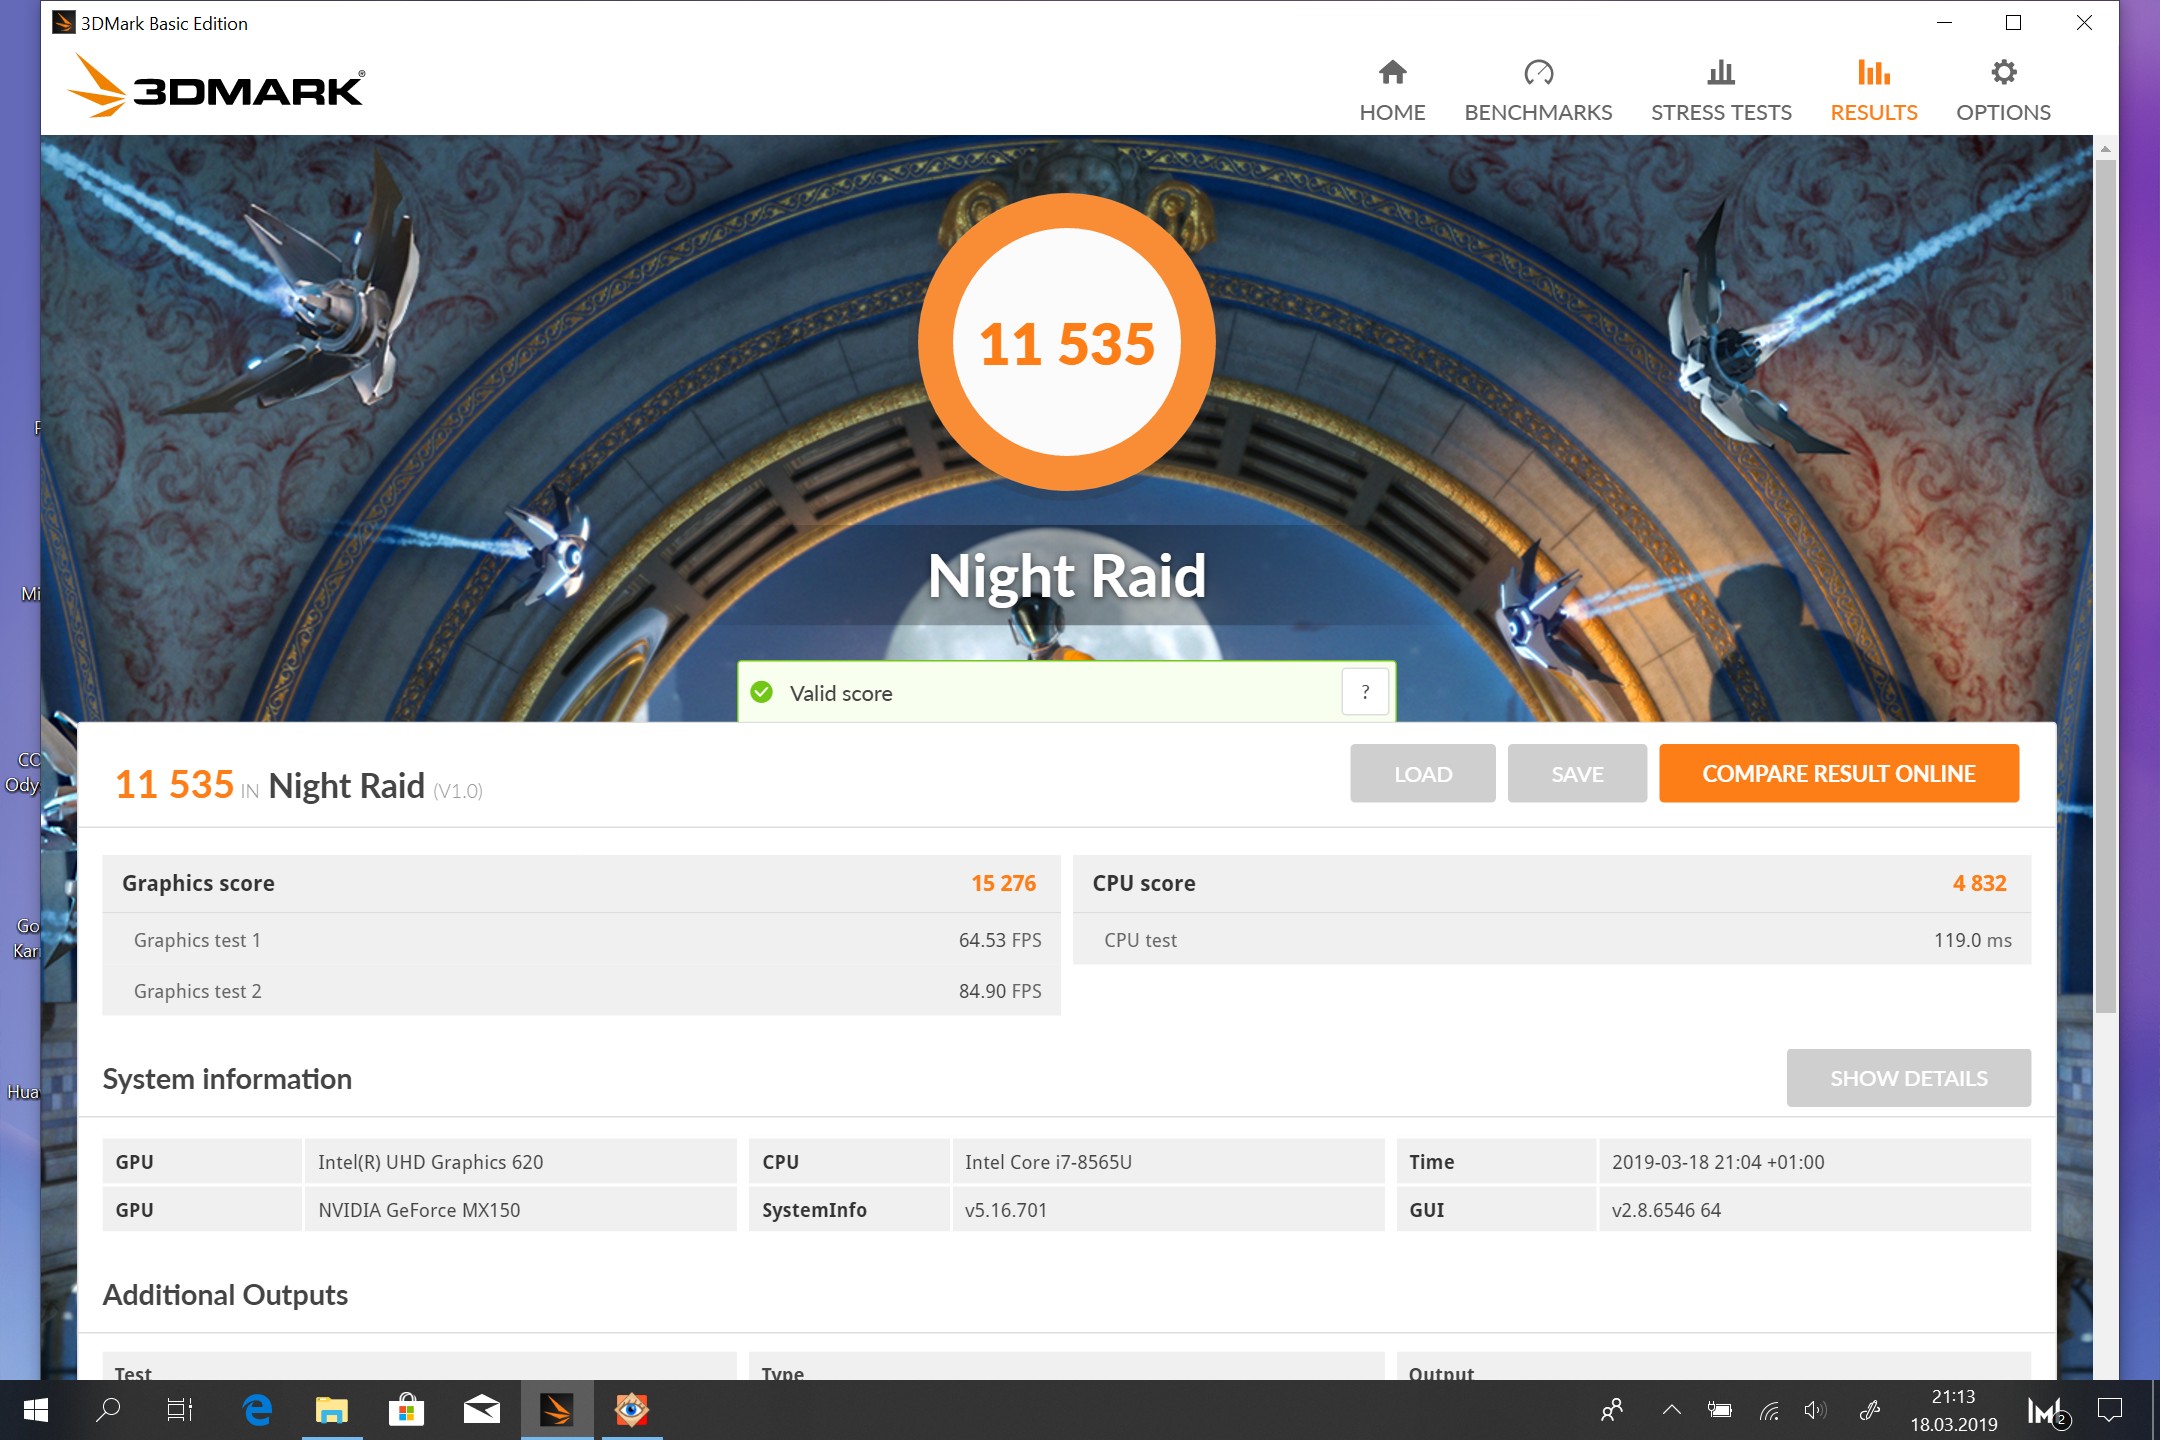Click the 3DMark logo
2160x1440 pixels.
(x=216, y=87)
